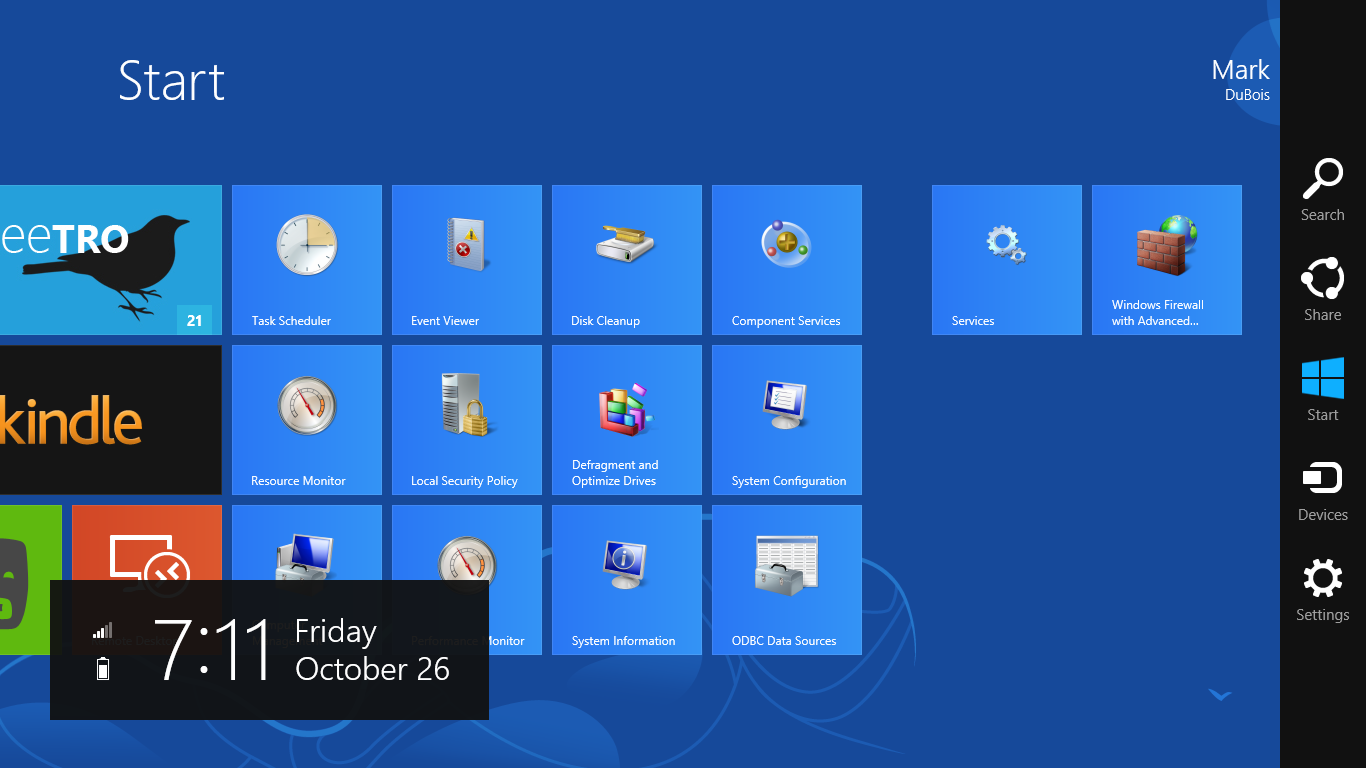Open the TweetRO bird tile

(x=111, y=260)
